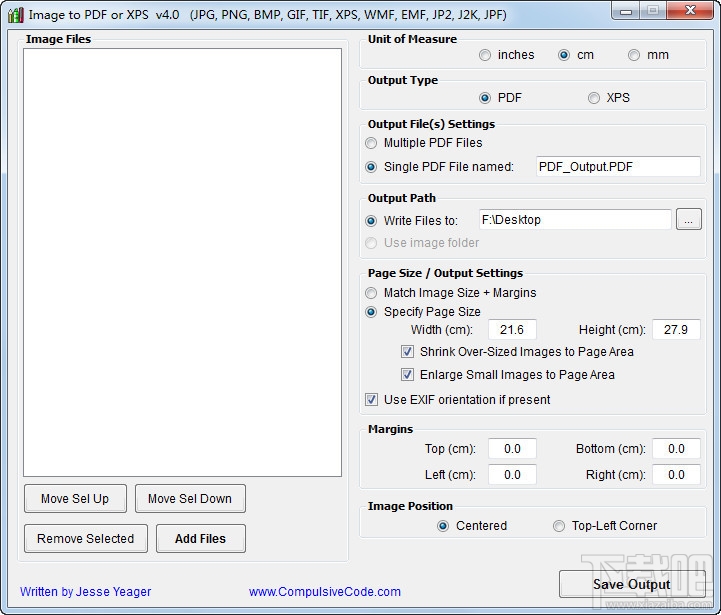Click the PDF_Output.PDF filename field
This screenshot has width=721, height=615.
[618, 167]
